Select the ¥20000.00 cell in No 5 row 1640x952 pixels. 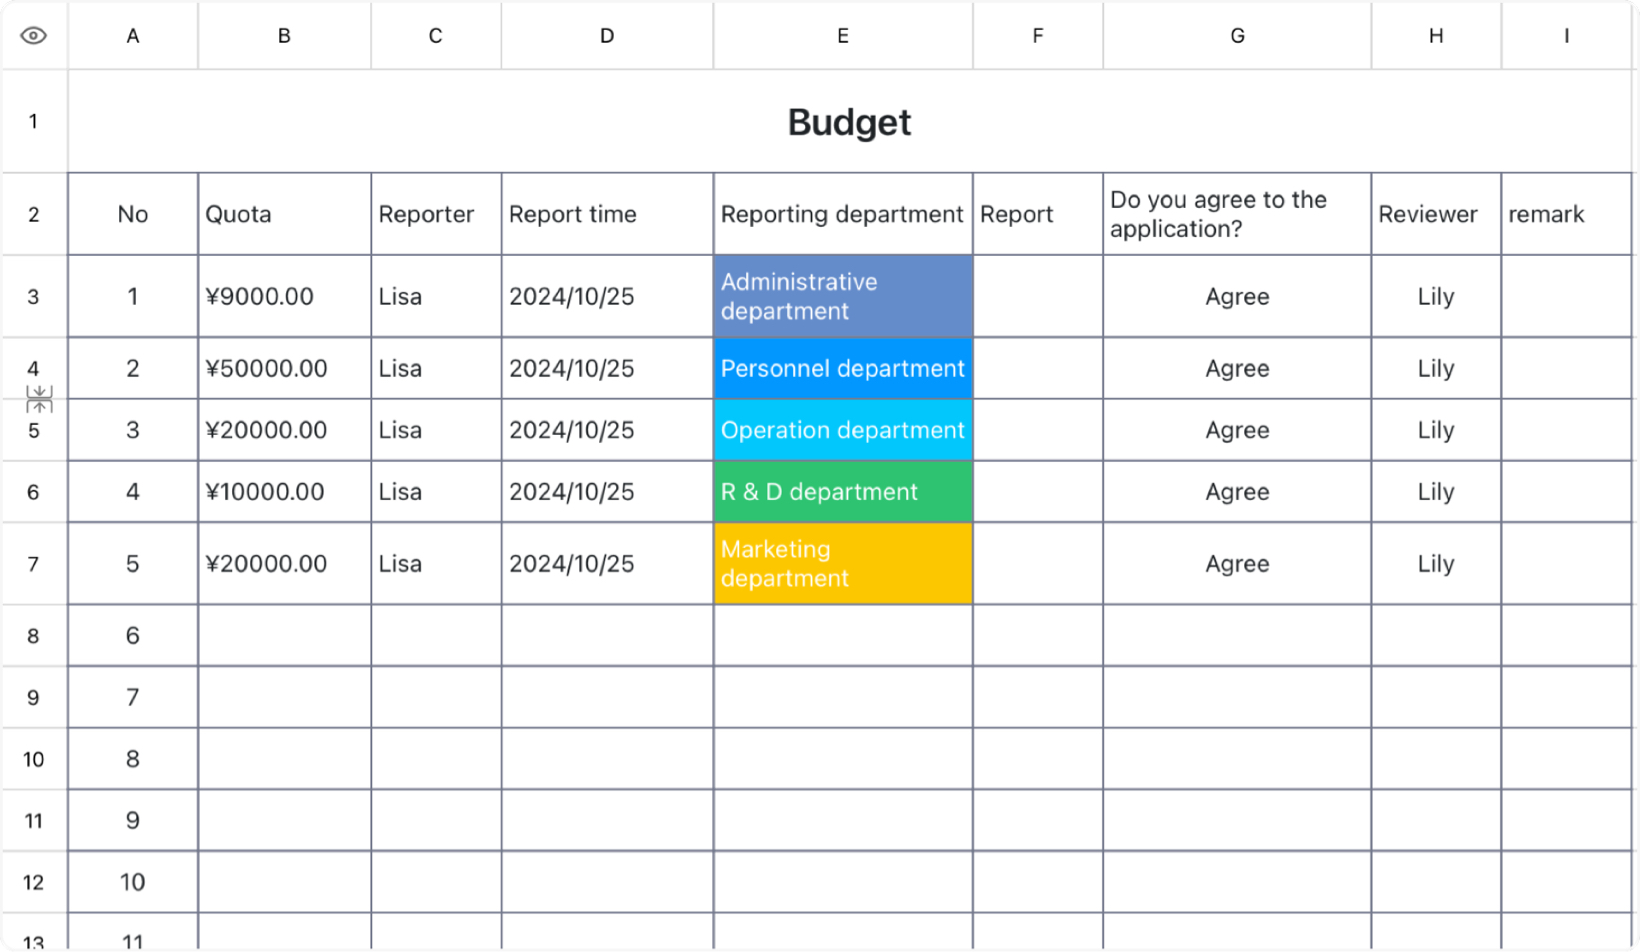[284, 564]
